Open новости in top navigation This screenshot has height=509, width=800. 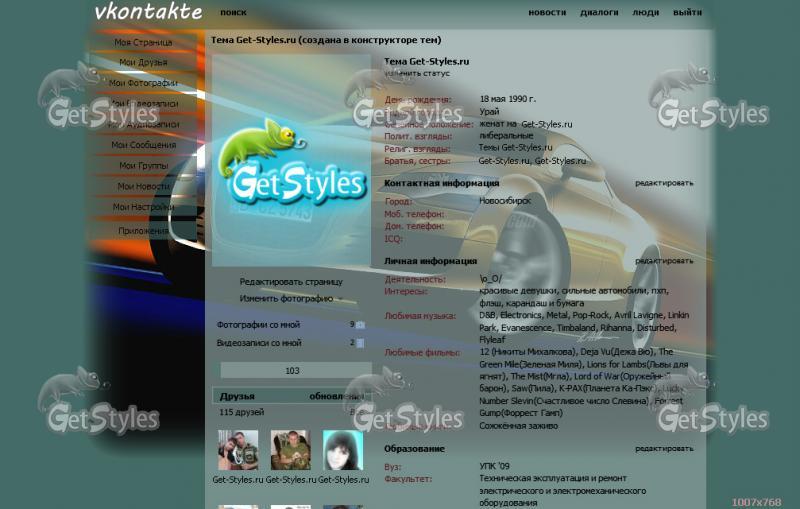547,12
